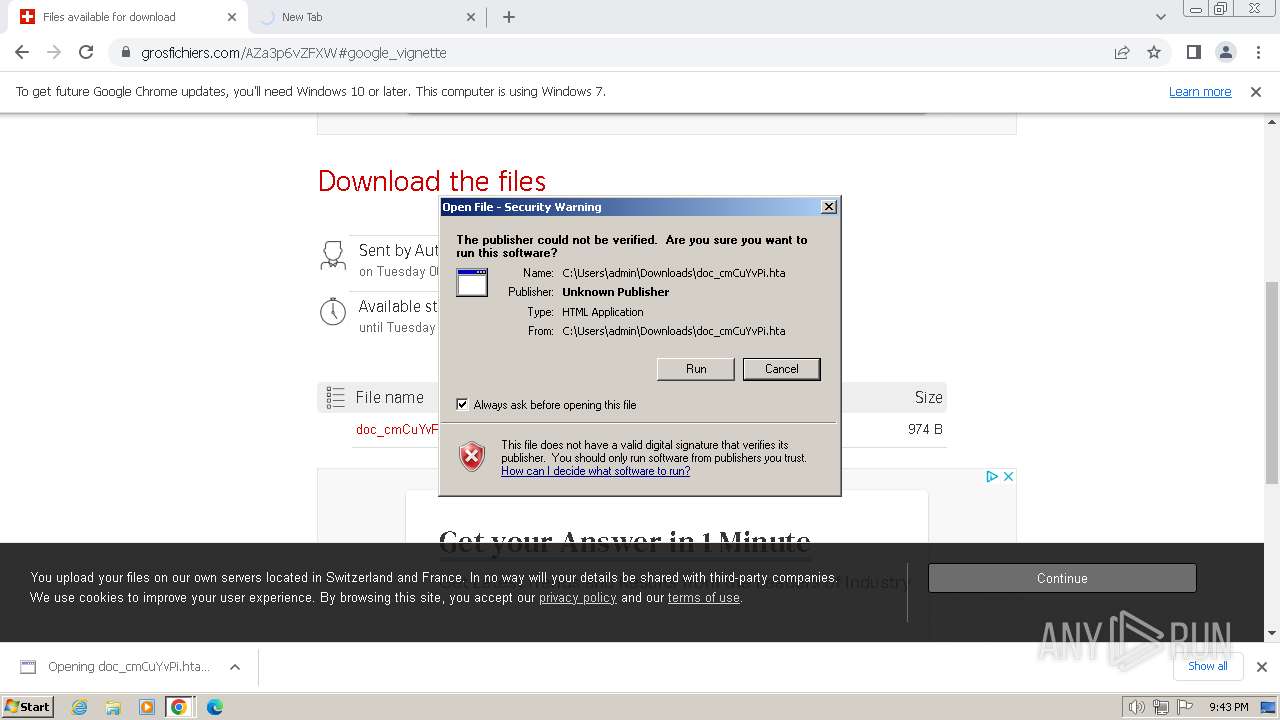Close the advertisement with X icon

[x=1008, y=476]
